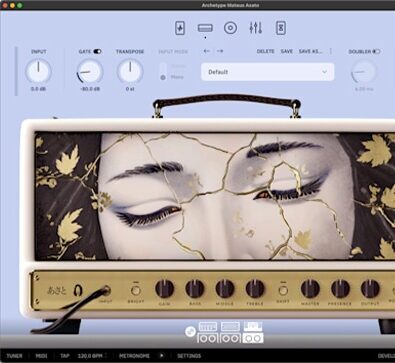Open the three-dot preset options menu
This screenshot has height=363, width=395.
331,51
